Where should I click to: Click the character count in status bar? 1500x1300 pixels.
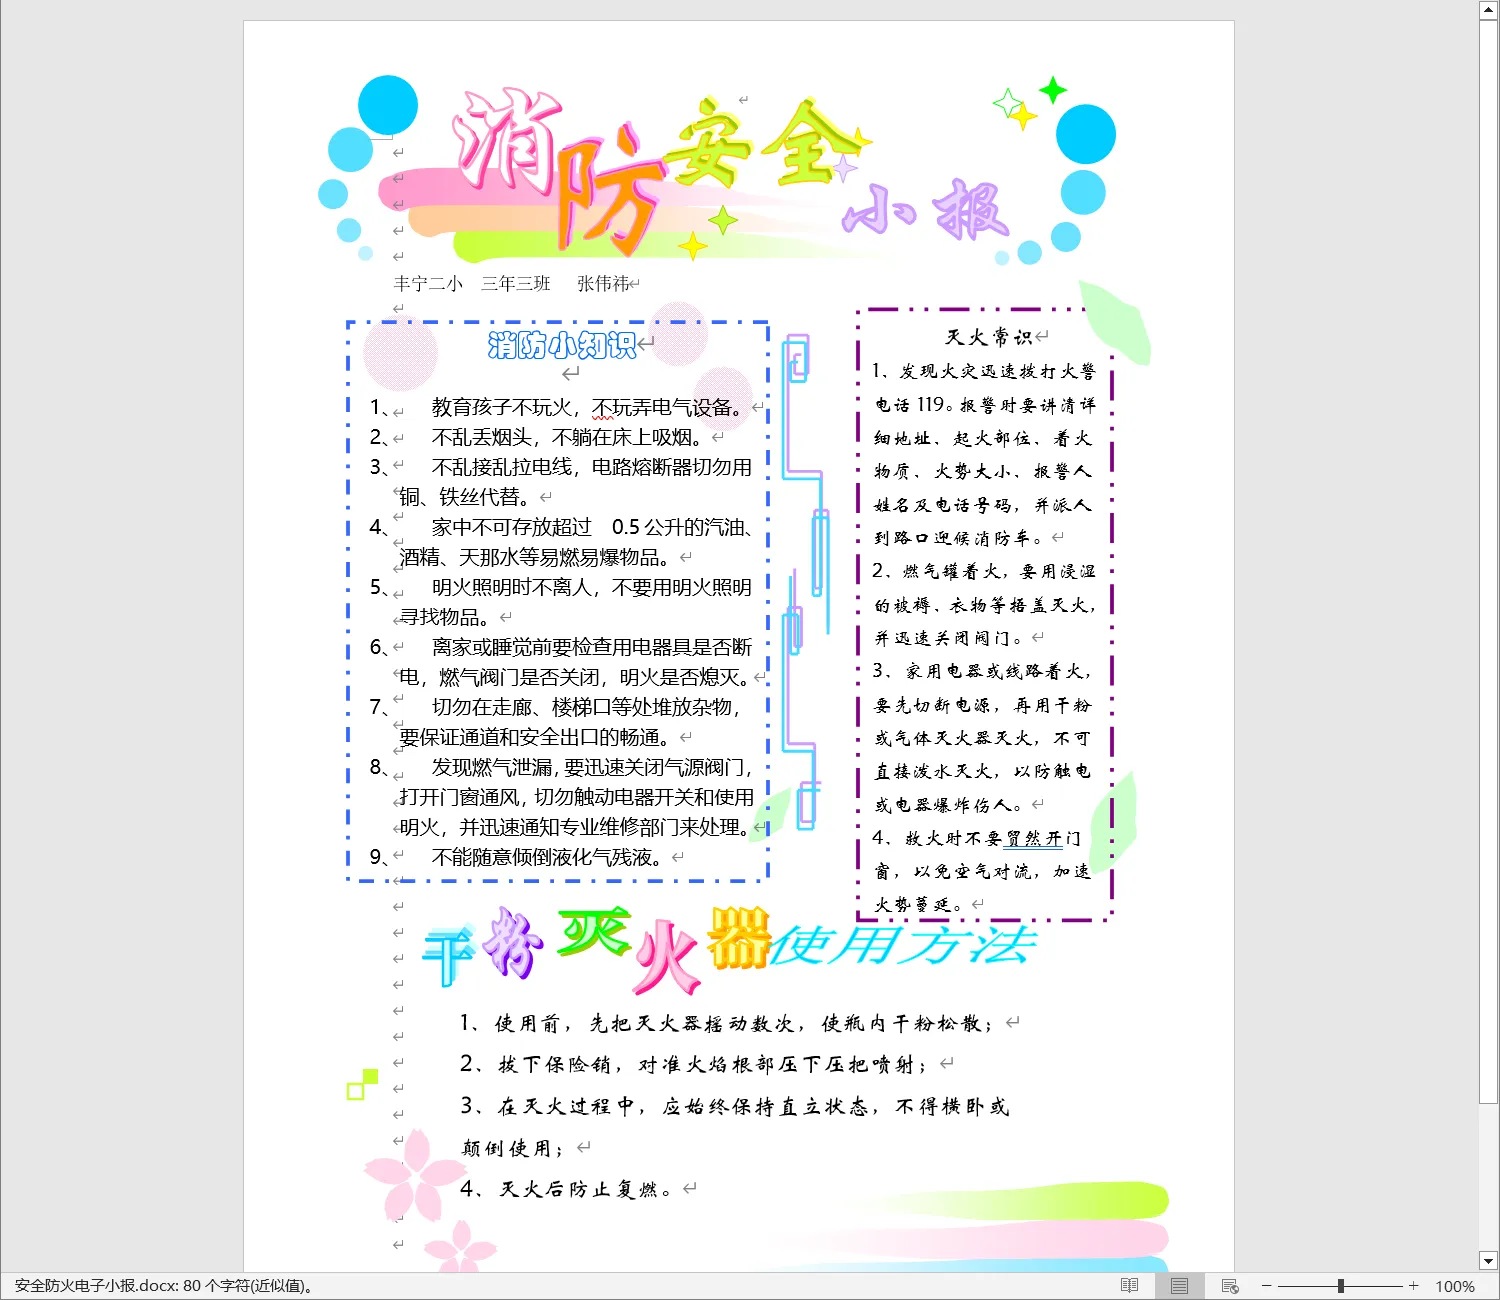point(164,1286)
